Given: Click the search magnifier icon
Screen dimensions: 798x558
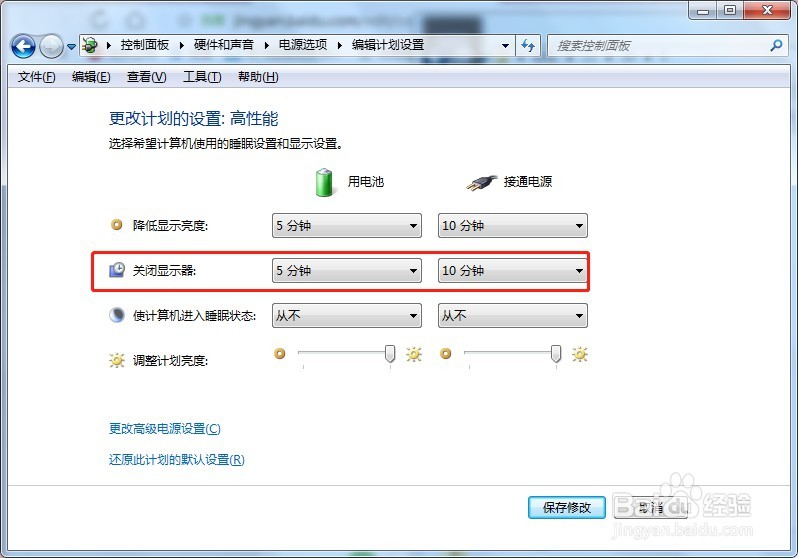Looking at the screenshot, I should pyautogui.click(x=776, y=46).
